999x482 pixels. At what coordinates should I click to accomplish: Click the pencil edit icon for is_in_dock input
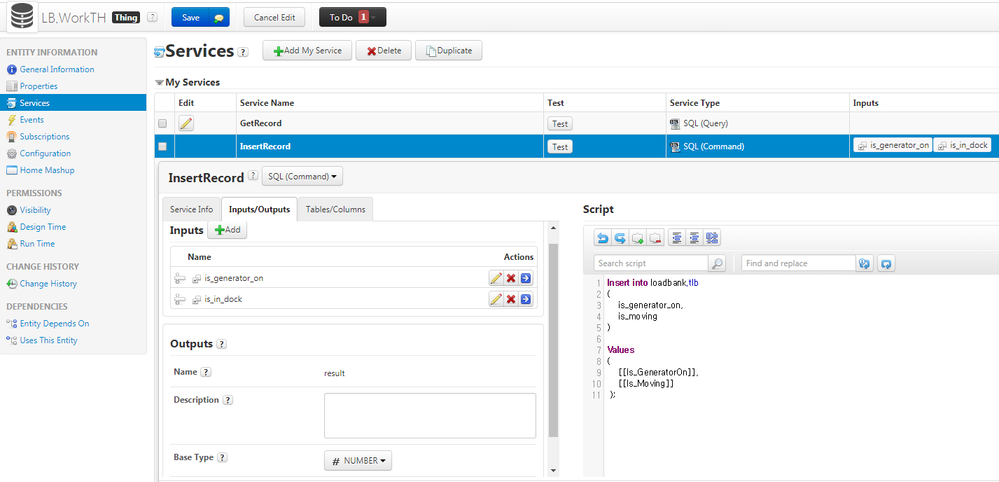(x=496, y=299)
